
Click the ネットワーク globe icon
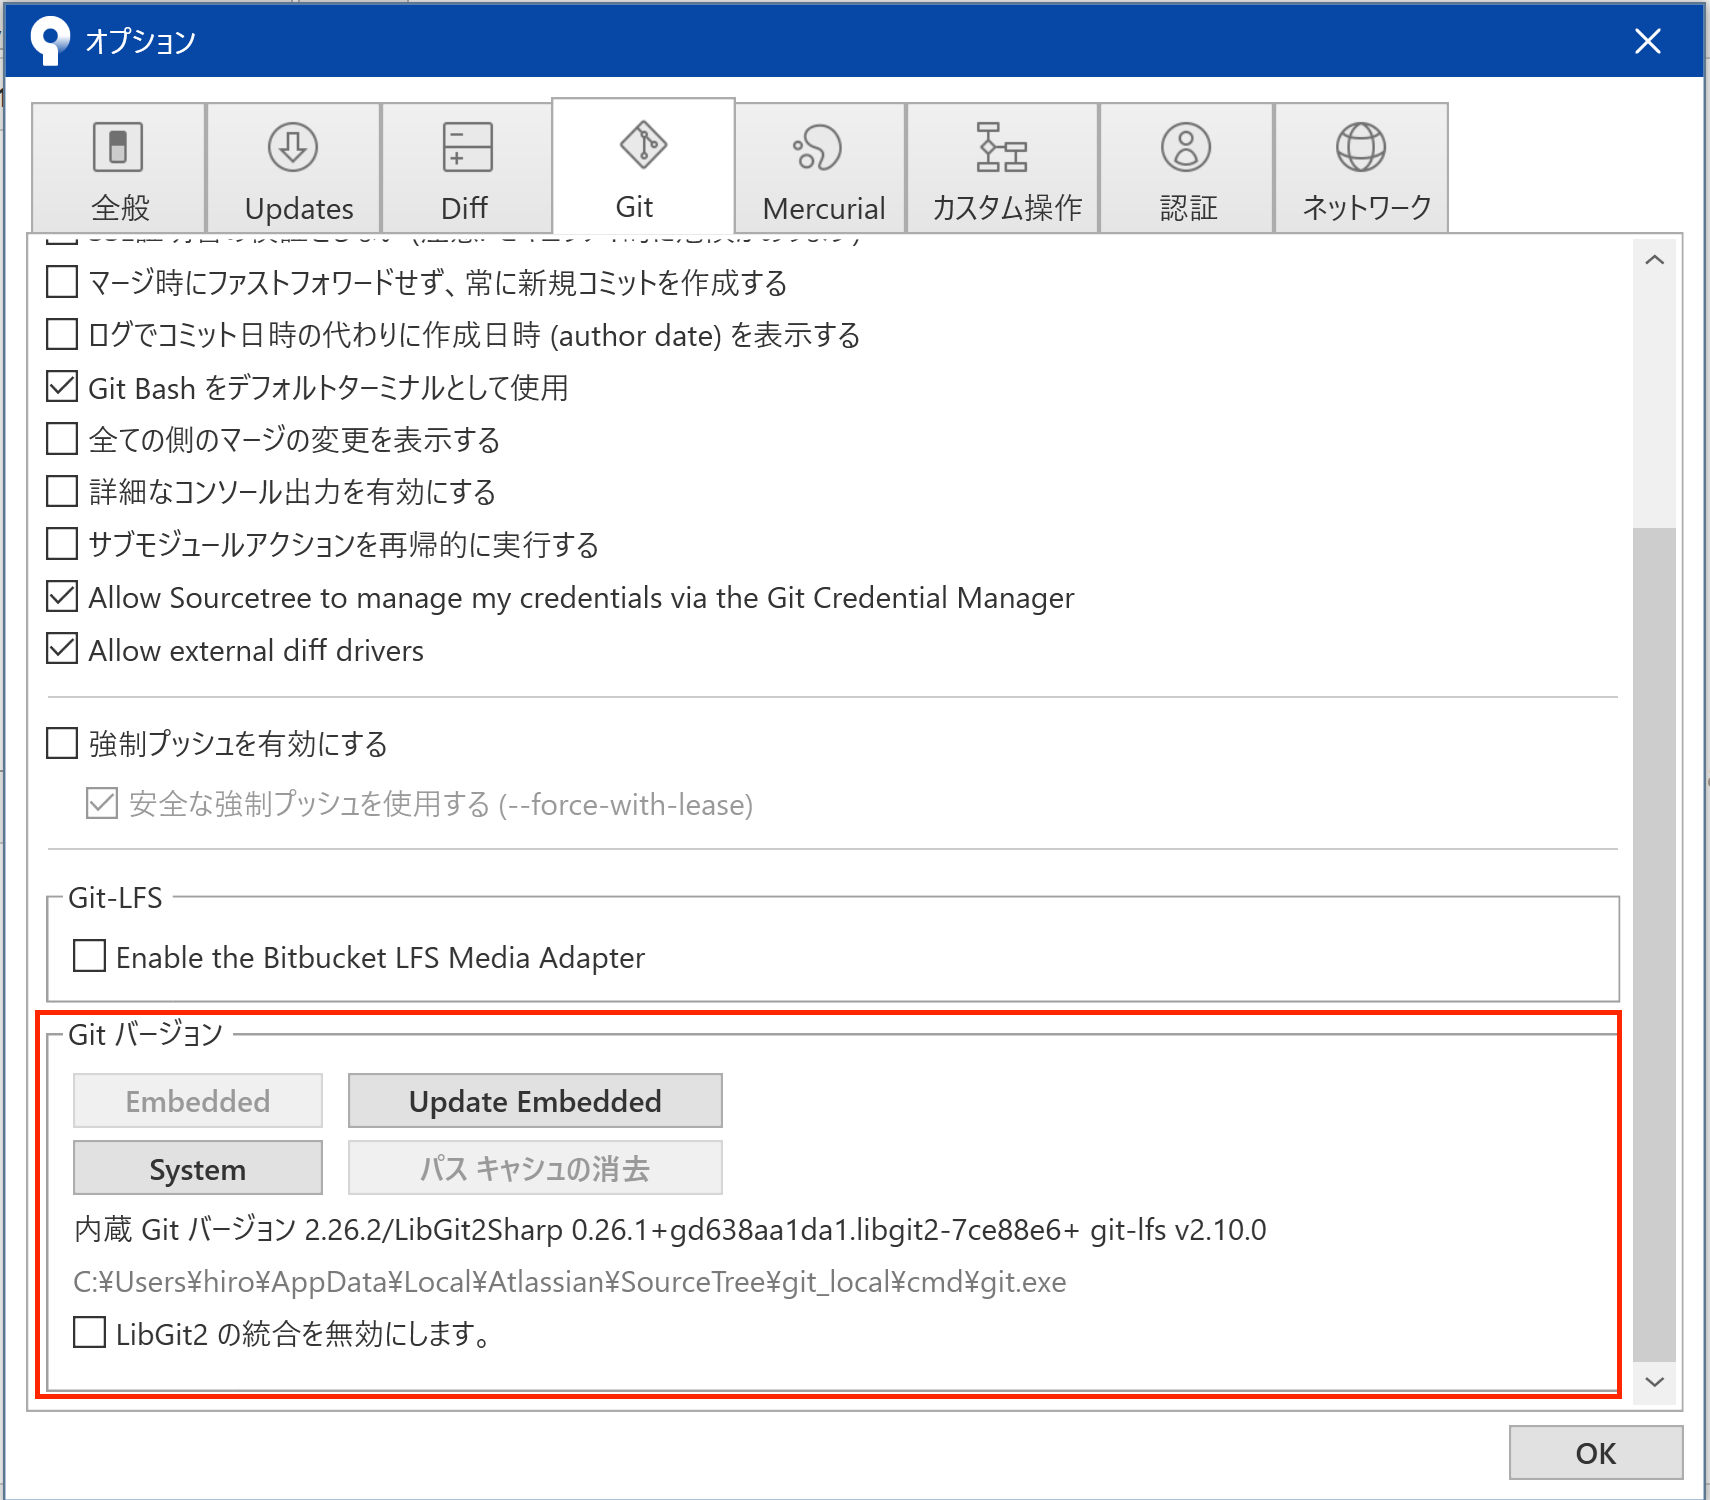tap(1361, 148)
